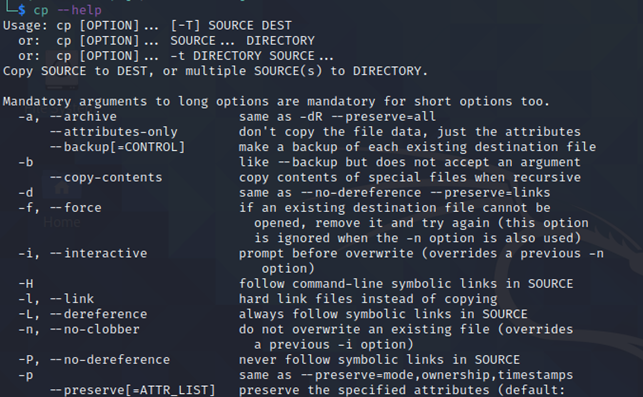Select the '-H' option flag

[x=26, y=283]
